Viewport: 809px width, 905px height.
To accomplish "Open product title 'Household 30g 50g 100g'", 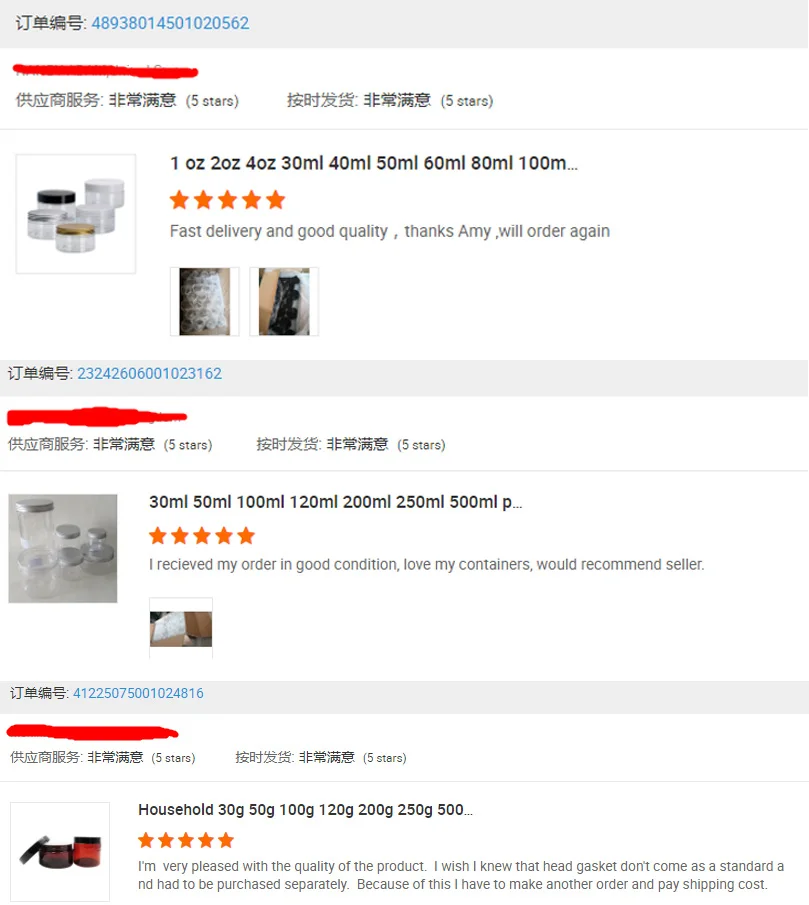I will tap(305, 810).
